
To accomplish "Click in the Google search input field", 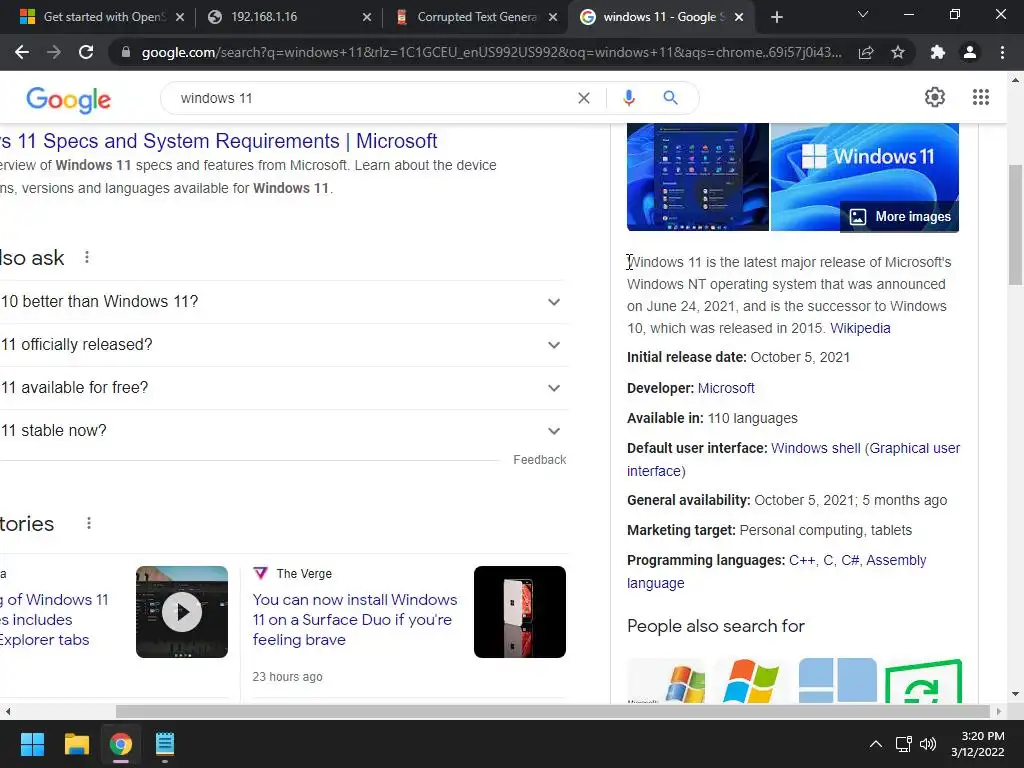I will click(x=372, y=98).
